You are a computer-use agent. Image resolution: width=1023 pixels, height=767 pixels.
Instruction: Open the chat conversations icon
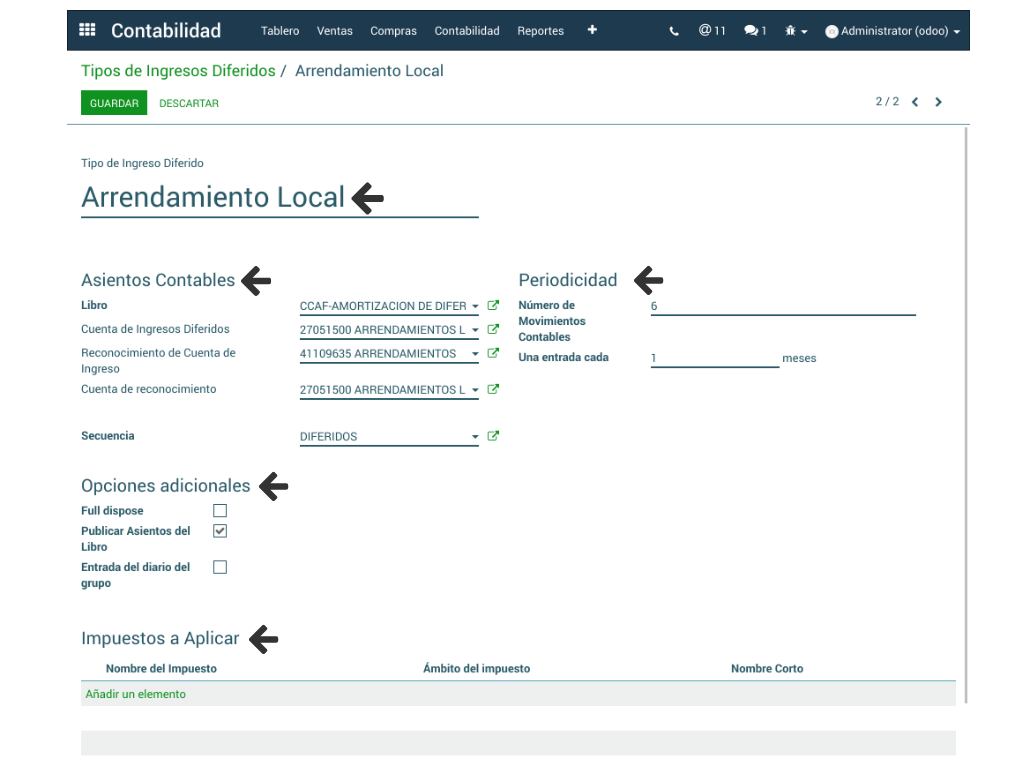tap(754, 31)
